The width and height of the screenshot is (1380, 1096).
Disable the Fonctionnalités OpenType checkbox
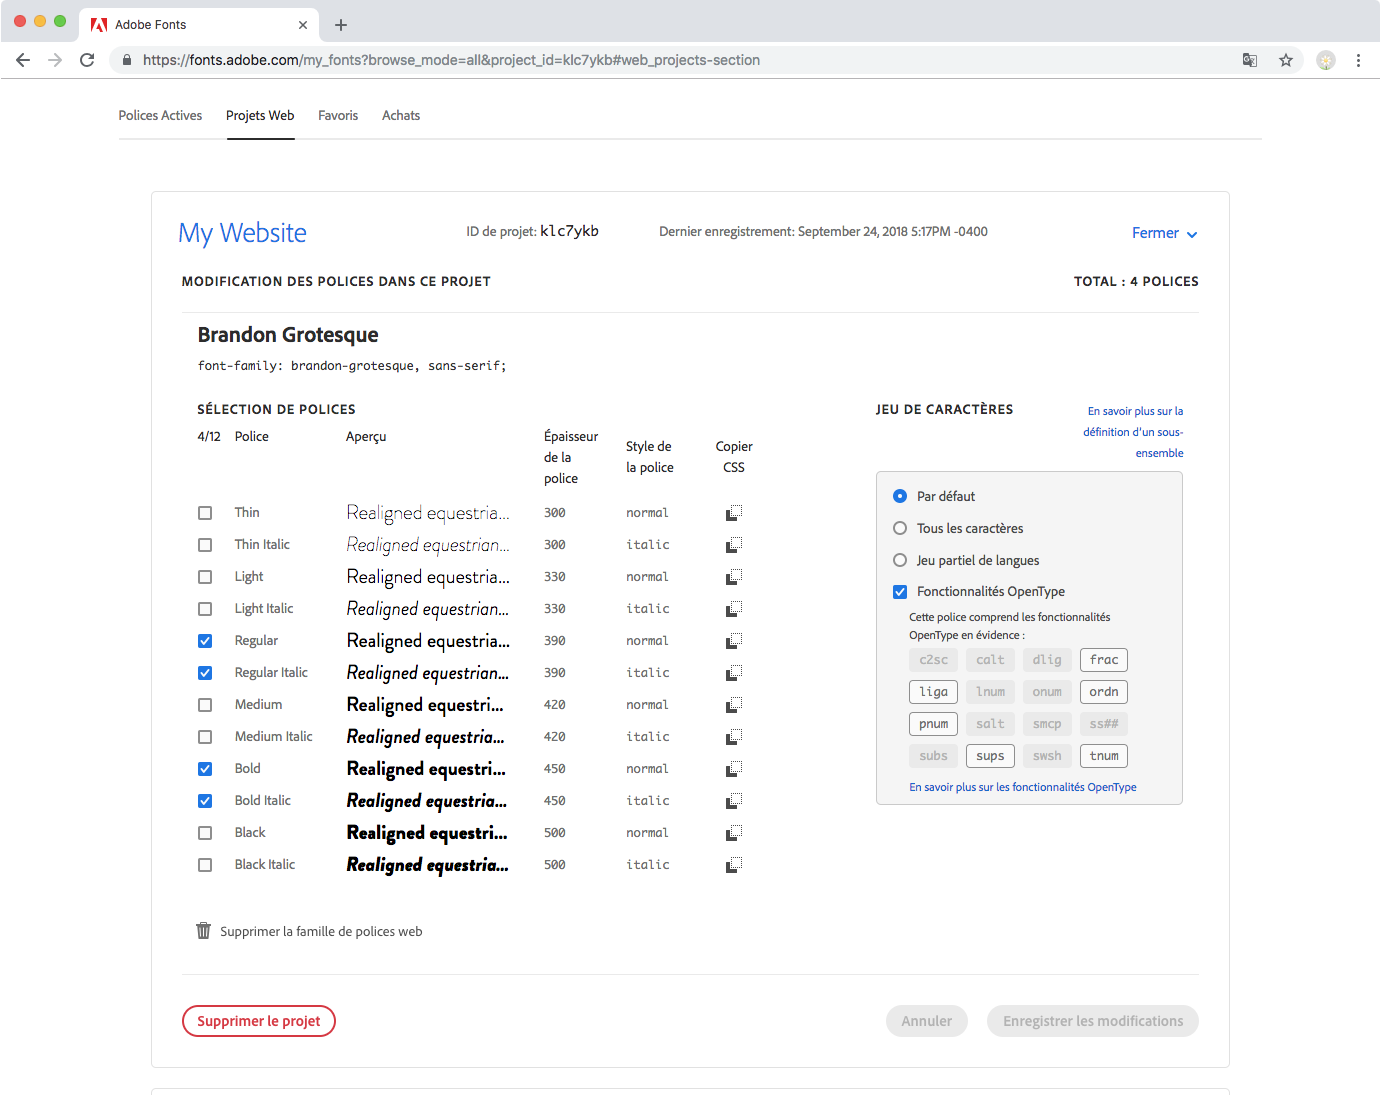900,592
